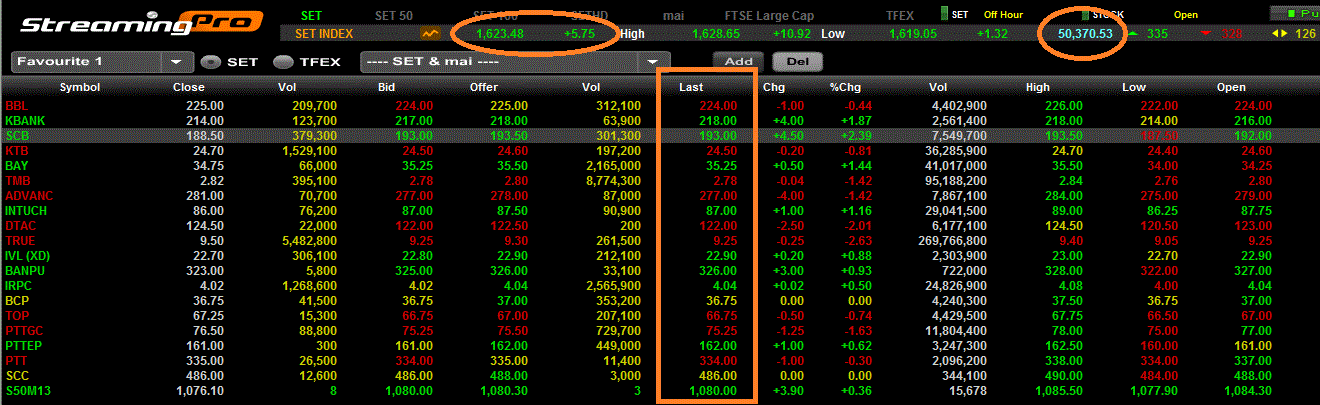Screen dimensions: 1320x405
Task: Select the TOP symbol row
Action: pos(660,316)
